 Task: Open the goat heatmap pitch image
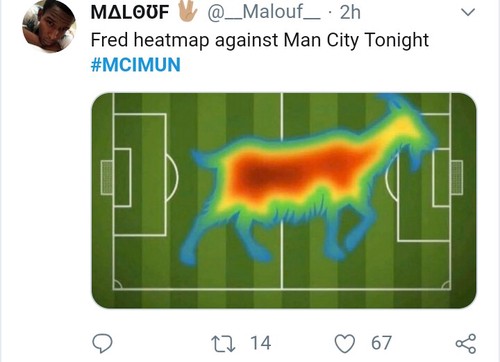[284, 200]
